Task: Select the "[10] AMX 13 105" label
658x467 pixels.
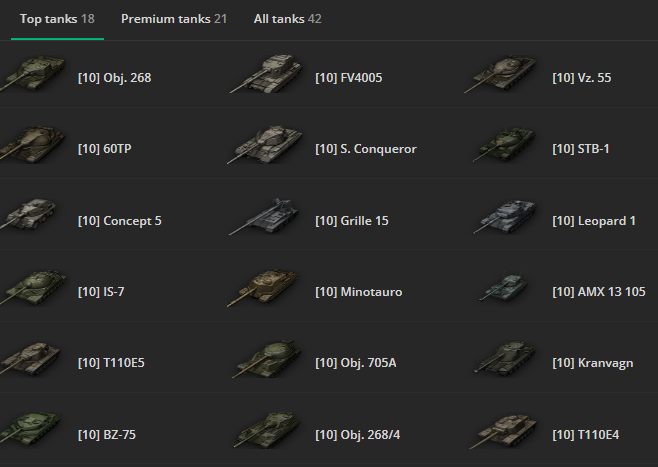Action: click(x=599, y=292)
